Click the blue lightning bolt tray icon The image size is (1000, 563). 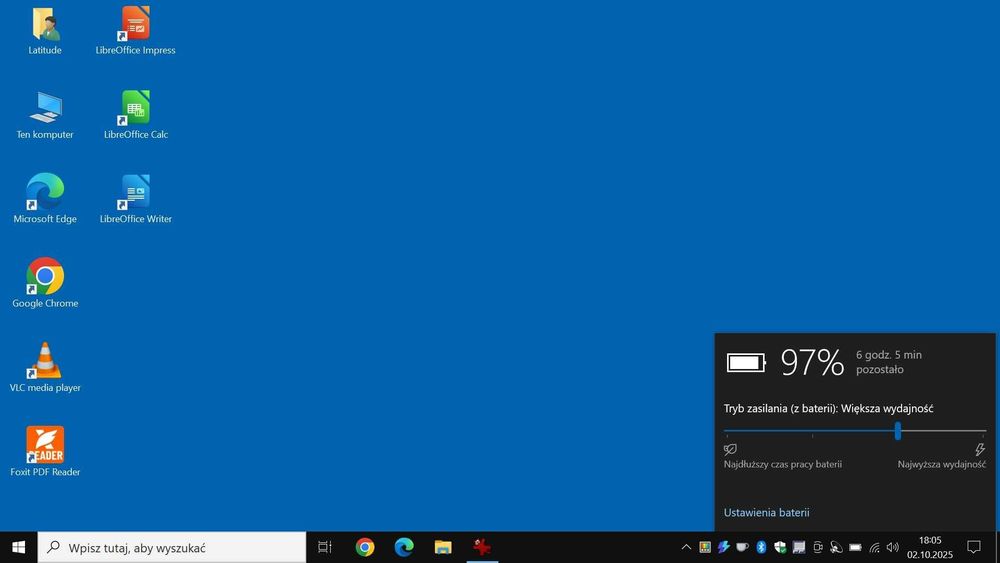723,547
